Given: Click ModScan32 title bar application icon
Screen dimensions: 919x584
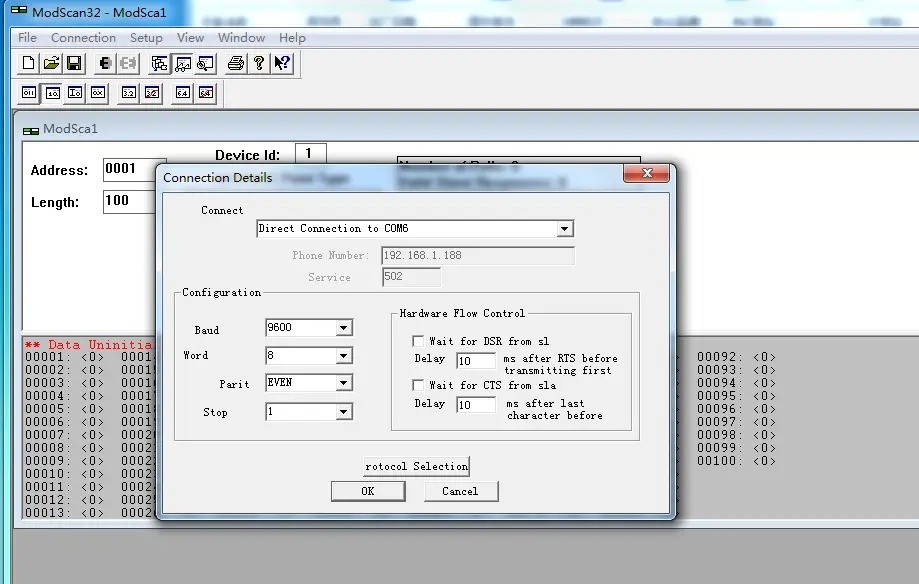Looking at the screenshot, I should [x=19, y=11].
